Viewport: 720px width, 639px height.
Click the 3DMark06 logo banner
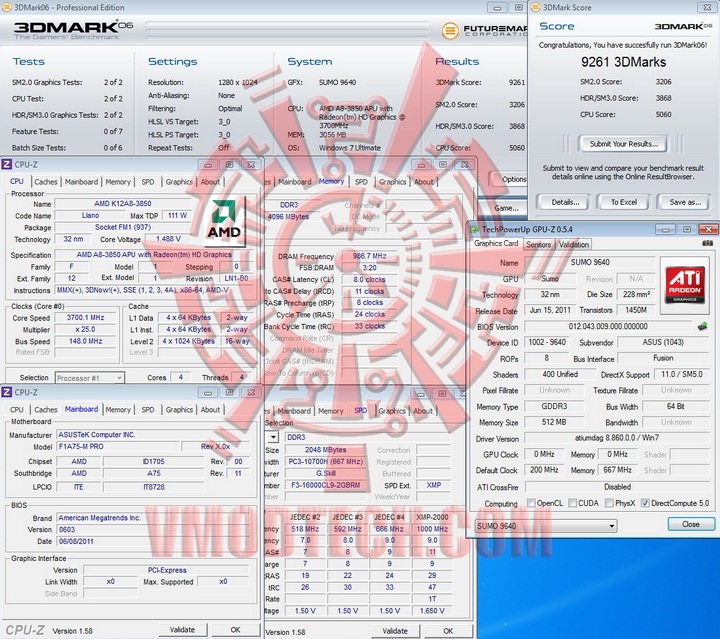click(x=73, y=30)
